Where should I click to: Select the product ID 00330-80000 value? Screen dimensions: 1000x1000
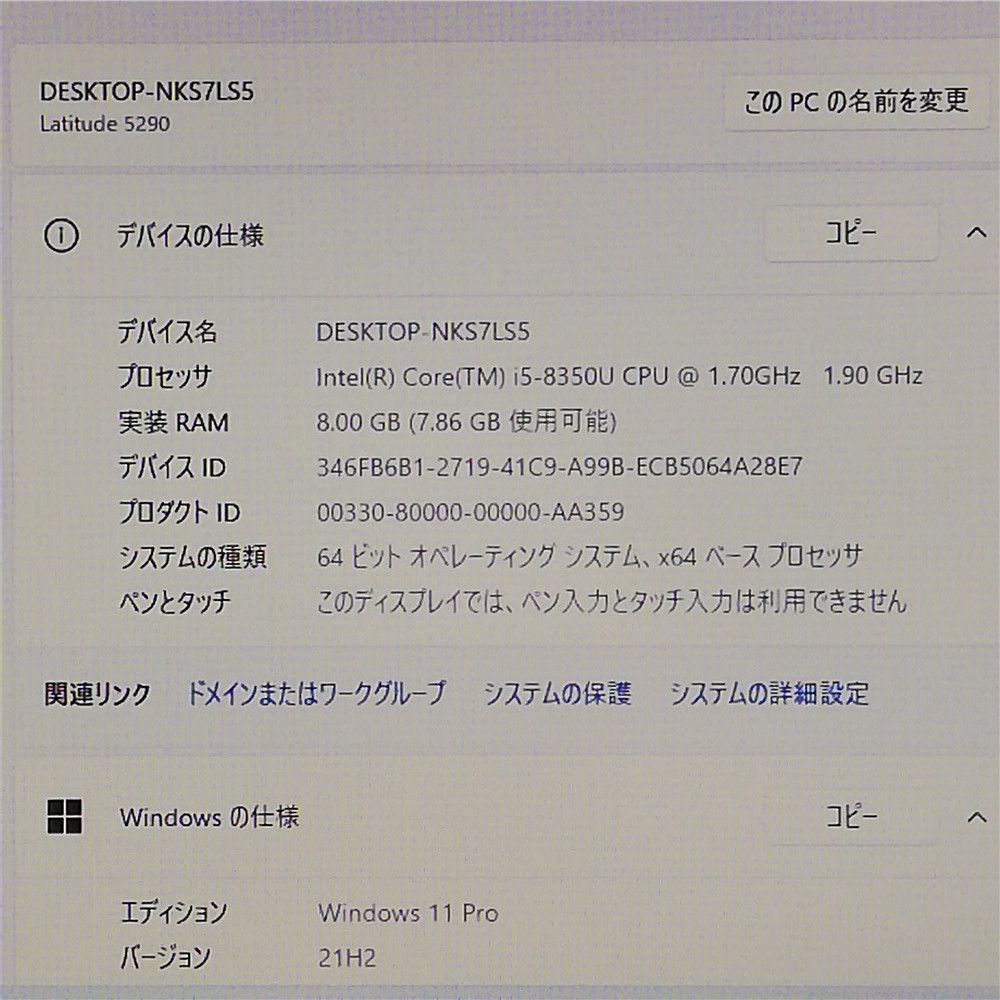(471, 512)
